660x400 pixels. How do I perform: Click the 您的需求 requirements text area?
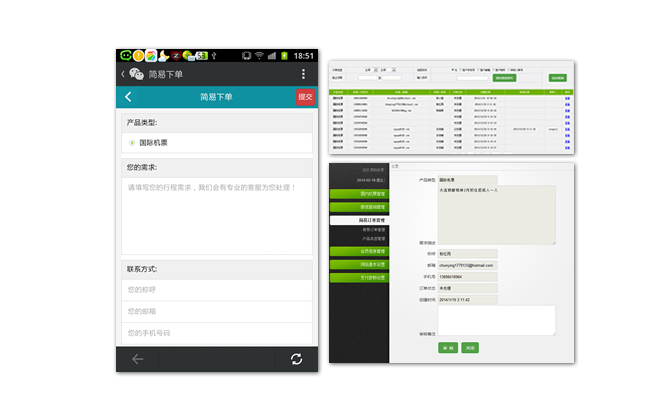[217, 215]
